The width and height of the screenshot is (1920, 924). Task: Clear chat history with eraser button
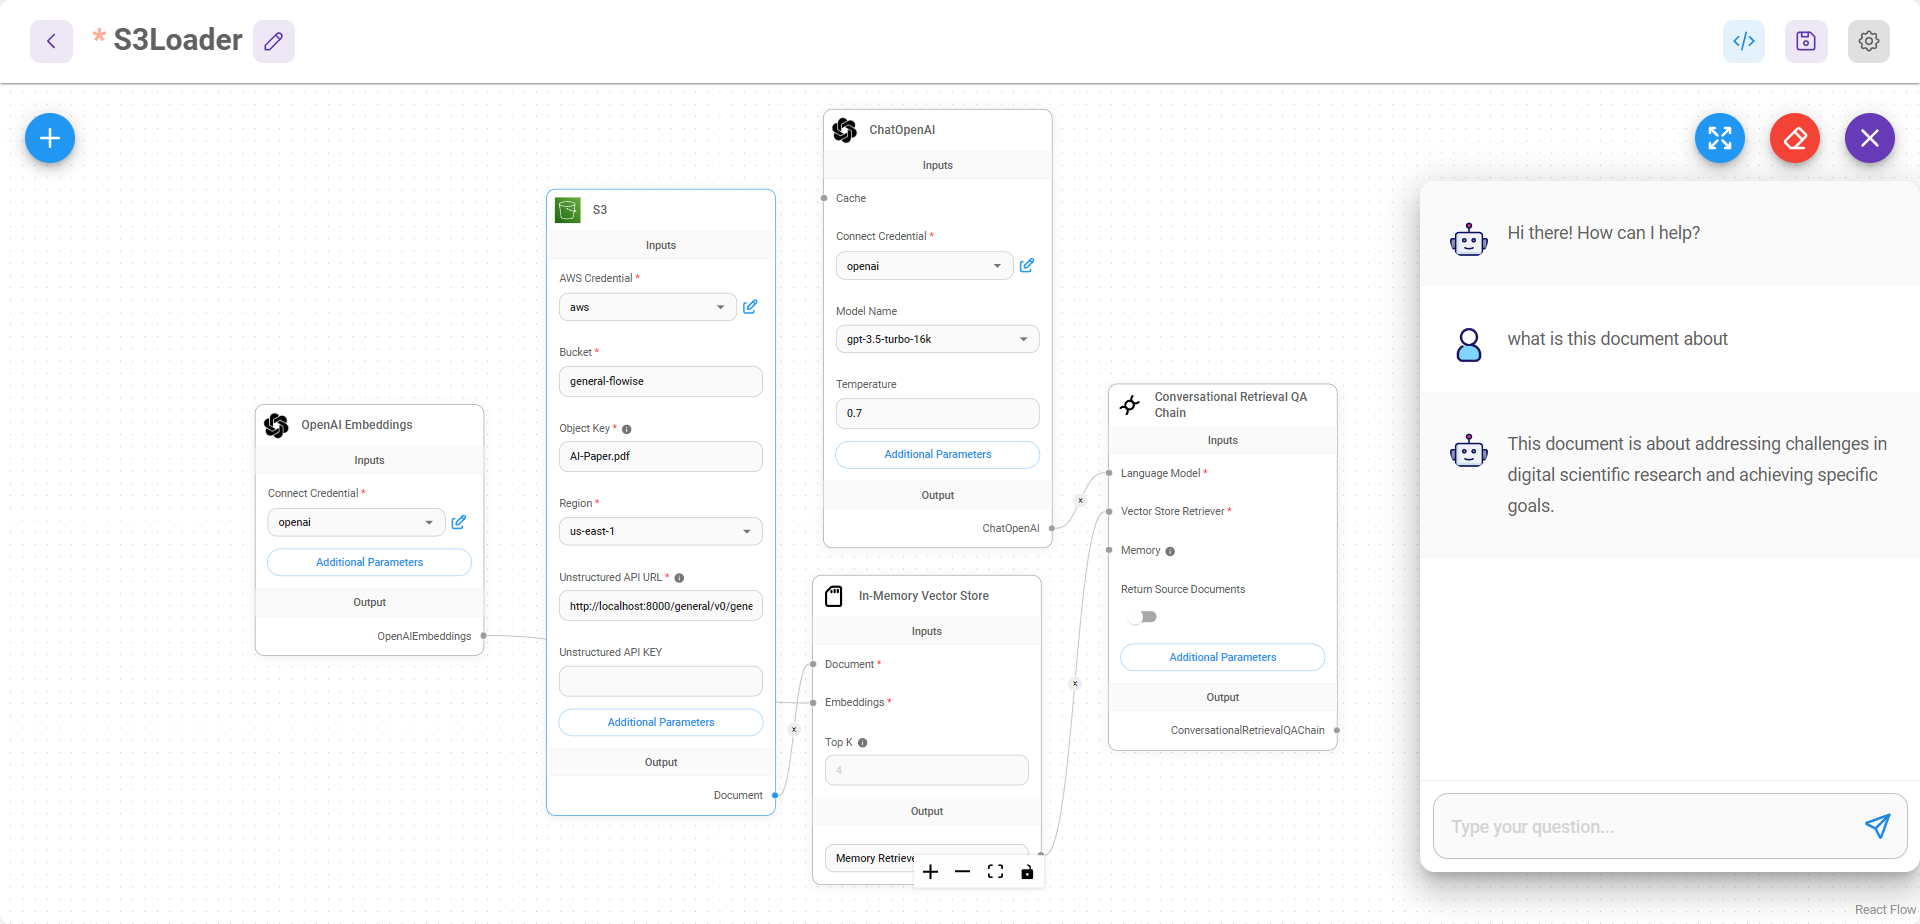[x=1794, y=138]
